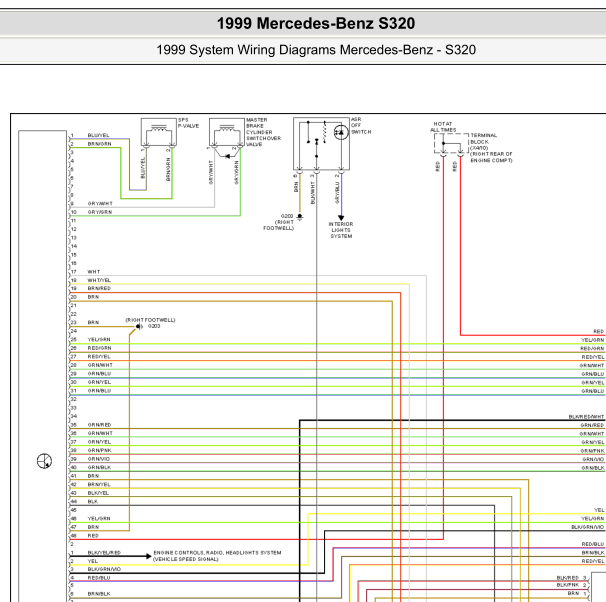606x602 pixels.
Task: Click pin 29 'GRN/BLU' wire label
Action: pos(99,374)
